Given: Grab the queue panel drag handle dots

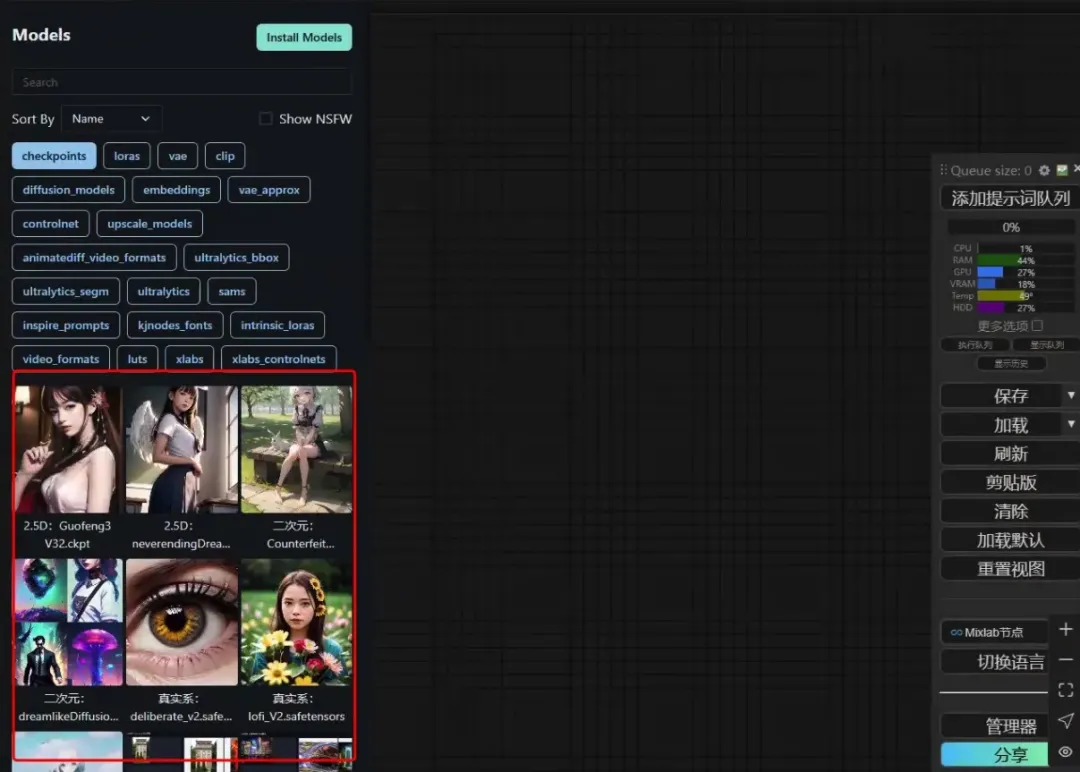Looking at the screenshot, I should 944,169.
